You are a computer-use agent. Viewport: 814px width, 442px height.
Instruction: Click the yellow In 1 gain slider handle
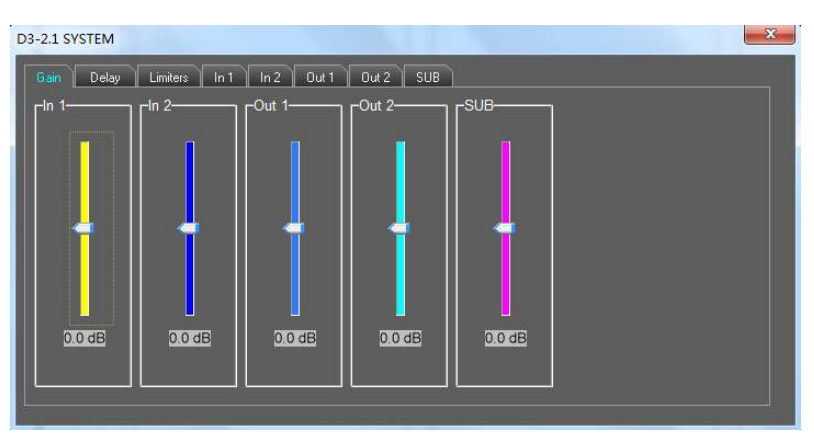pyautogui.click(x=84, y=229)
